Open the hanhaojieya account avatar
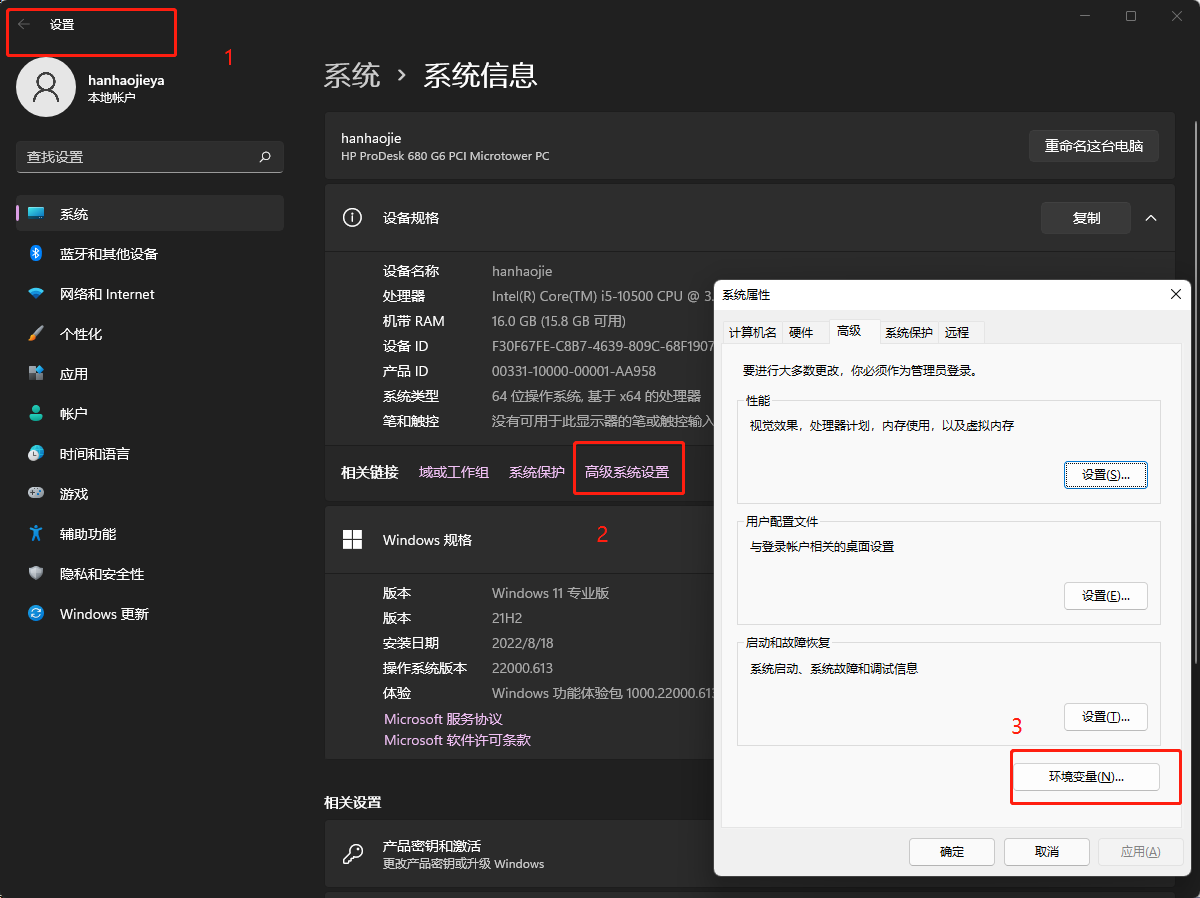 [46, 87]
